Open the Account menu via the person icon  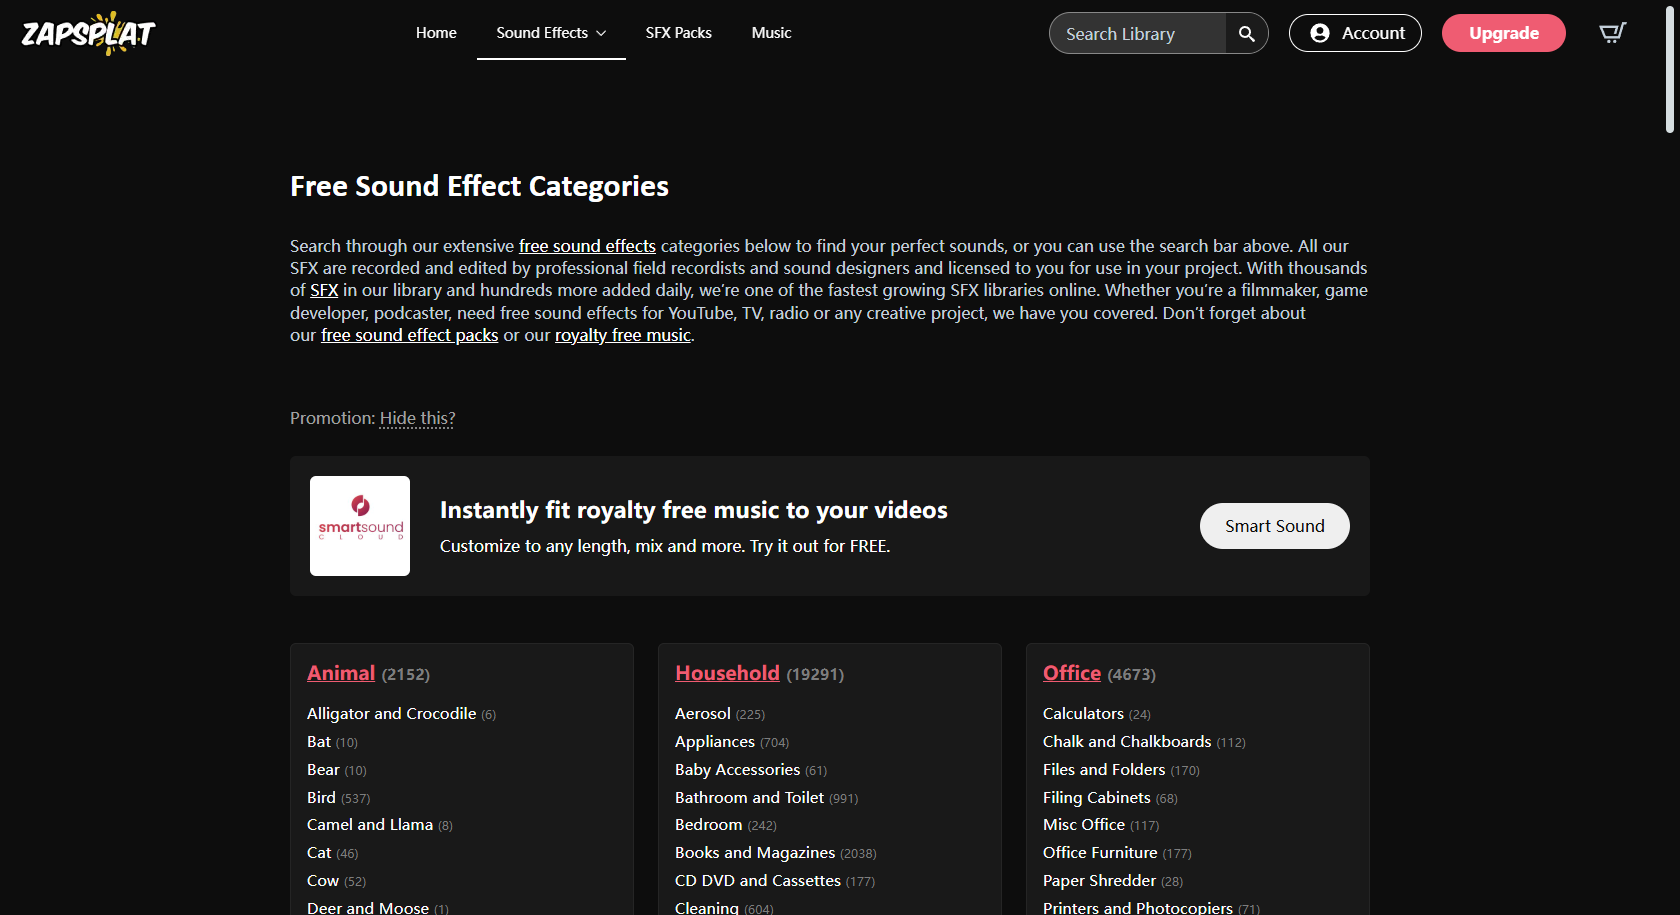point(1321,32)
